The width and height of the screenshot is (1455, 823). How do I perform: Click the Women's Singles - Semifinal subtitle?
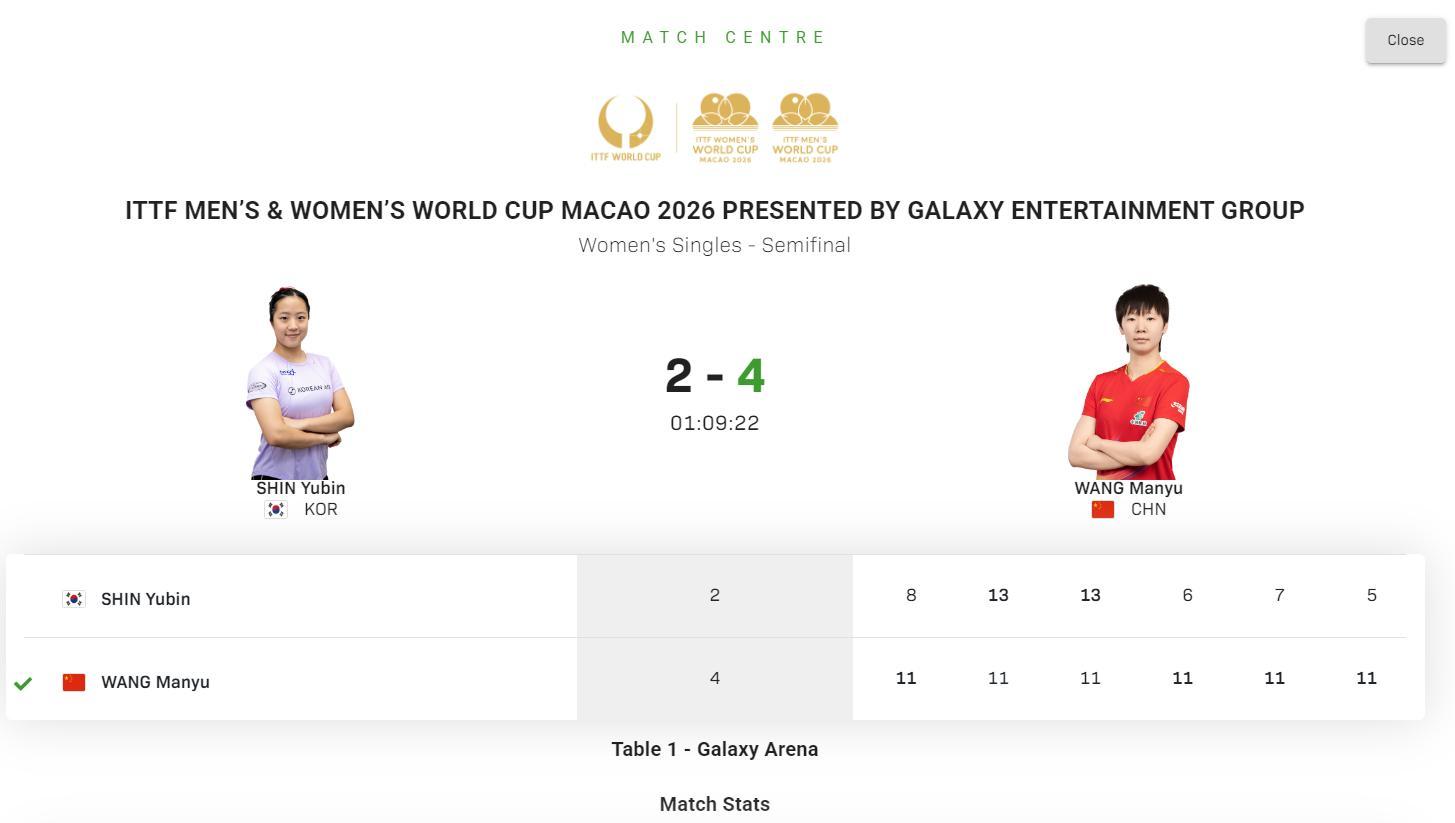(x=714, y=245)
